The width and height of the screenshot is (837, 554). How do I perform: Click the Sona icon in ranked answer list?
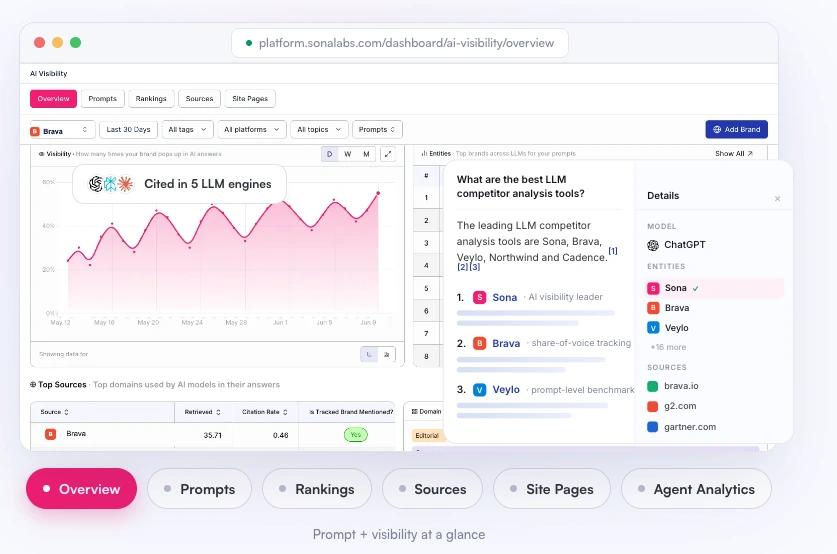coord(479,297)
